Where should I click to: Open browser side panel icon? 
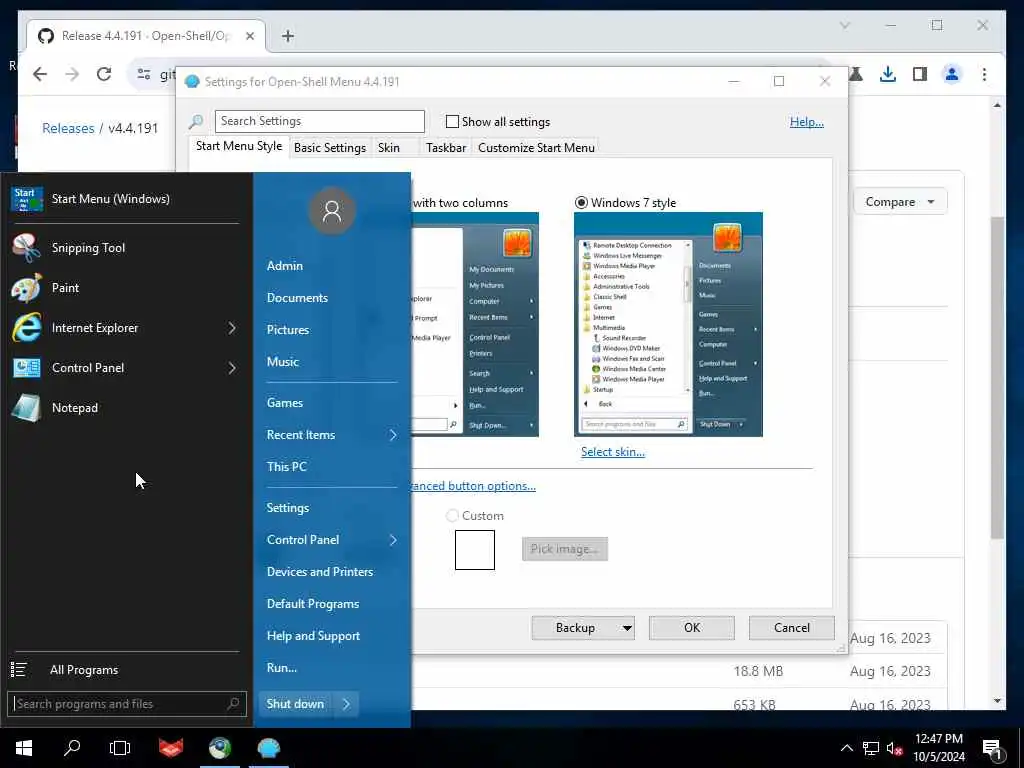920,74
